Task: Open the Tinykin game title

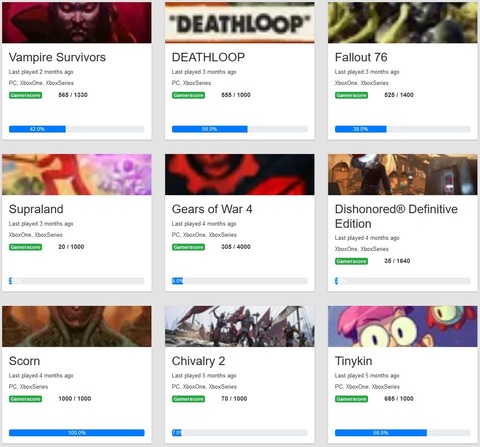Action: [x=354, y=361]
